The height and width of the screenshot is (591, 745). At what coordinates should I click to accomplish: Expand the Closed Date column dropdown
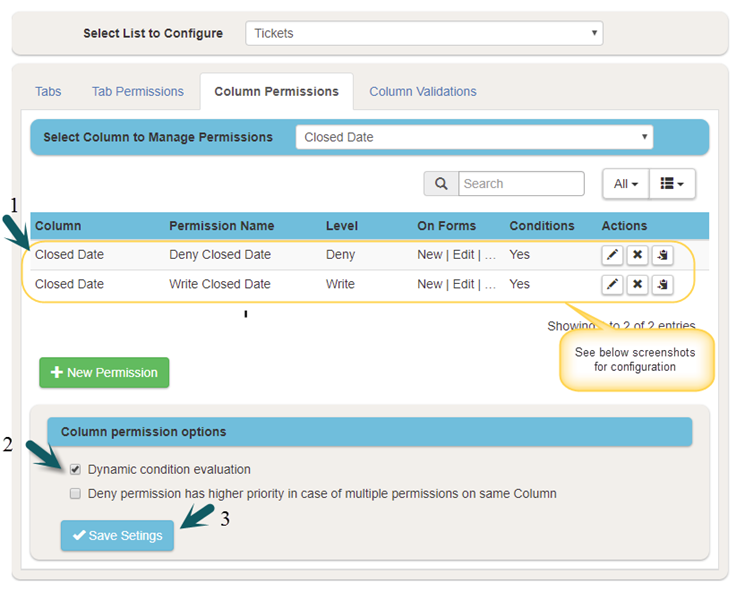point(474,137)
